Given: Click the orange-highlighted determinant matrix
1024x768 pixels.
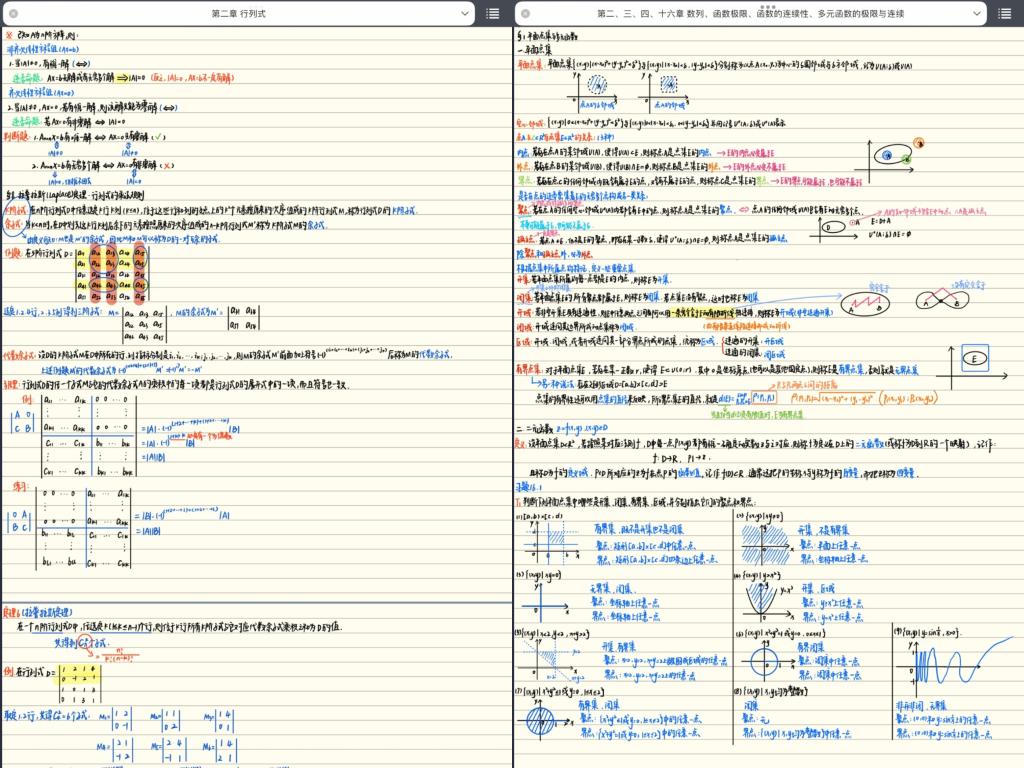Looking at the screenshot, I should click(x=112, y=274).
